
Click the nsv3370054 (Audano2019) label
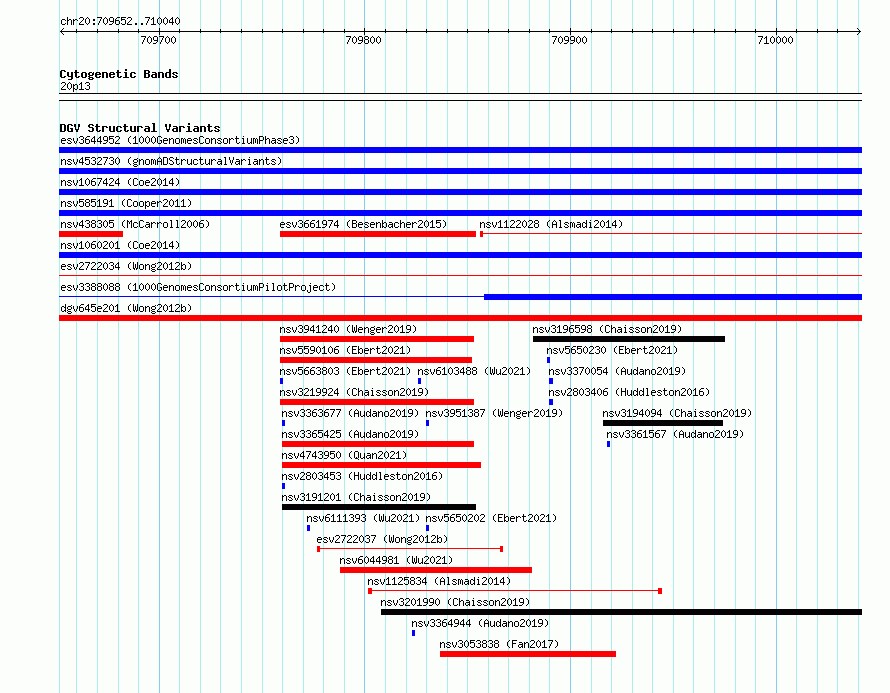pos(617,371)
